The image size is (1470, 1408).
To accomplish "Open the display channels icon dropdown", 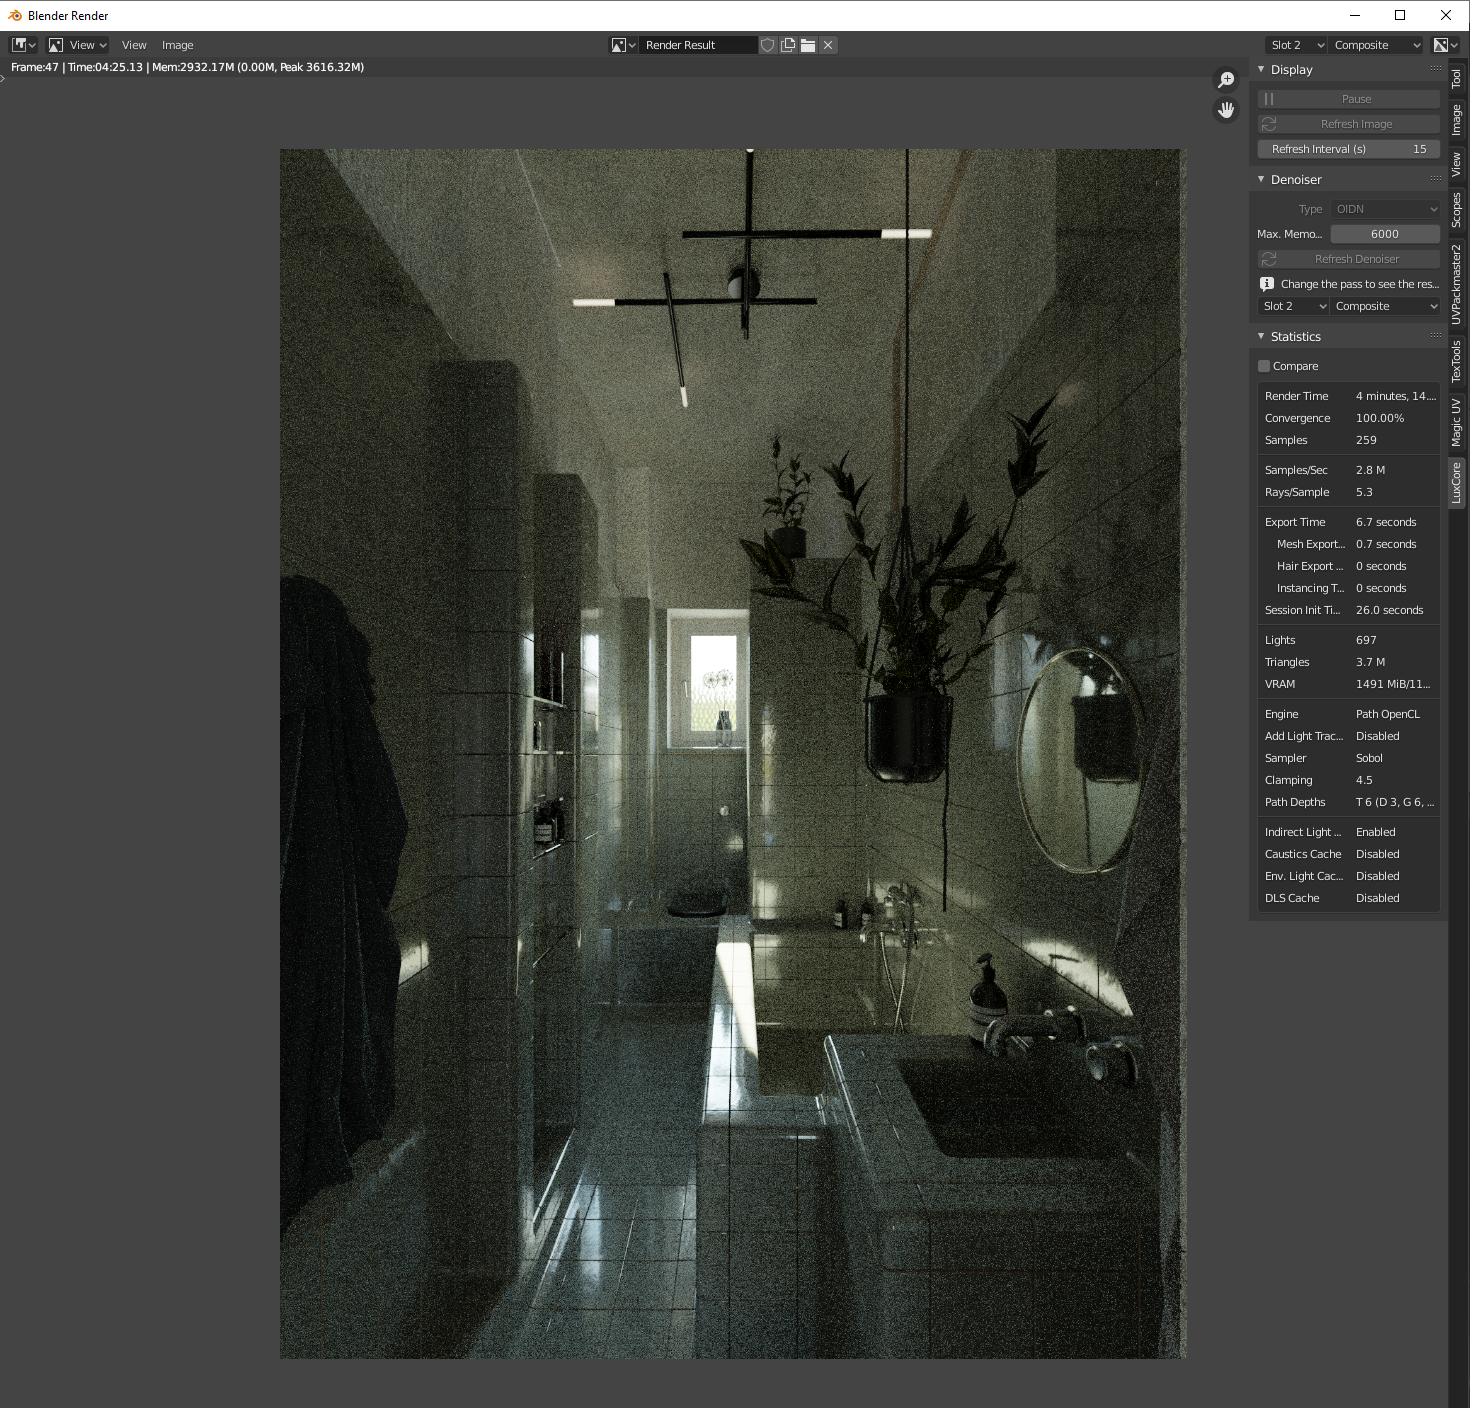I will 1445,45.
